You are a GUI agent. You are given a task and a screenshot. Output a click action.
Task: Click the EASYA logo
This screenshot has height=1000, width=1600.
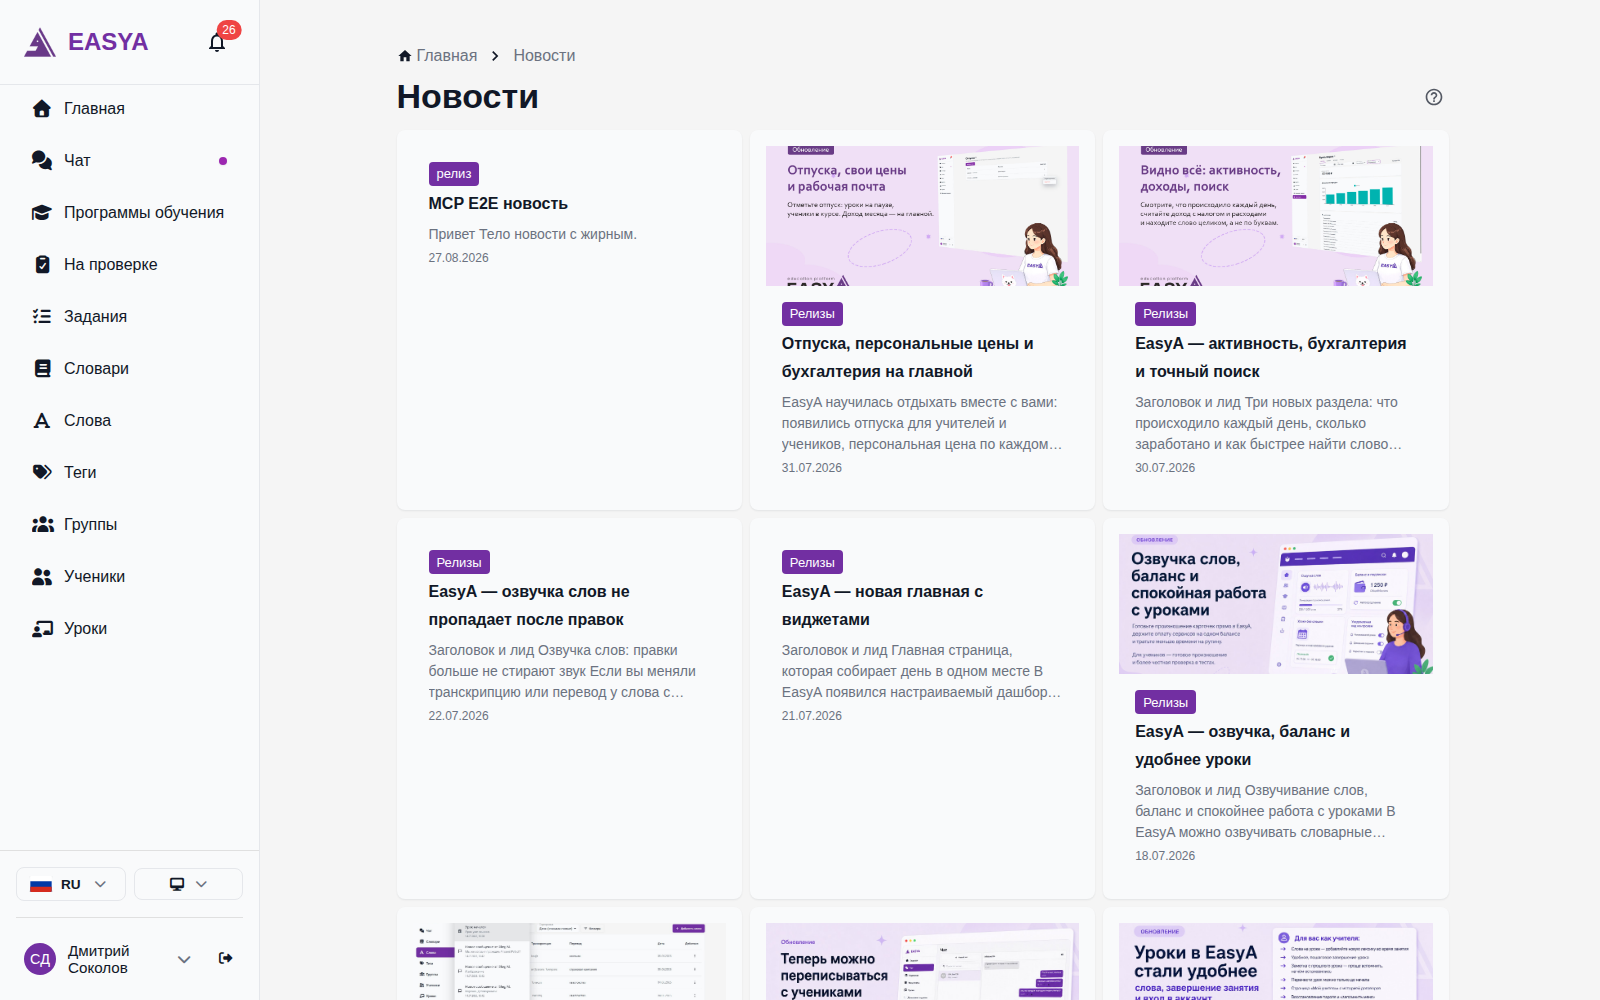(x=86, y=42)
